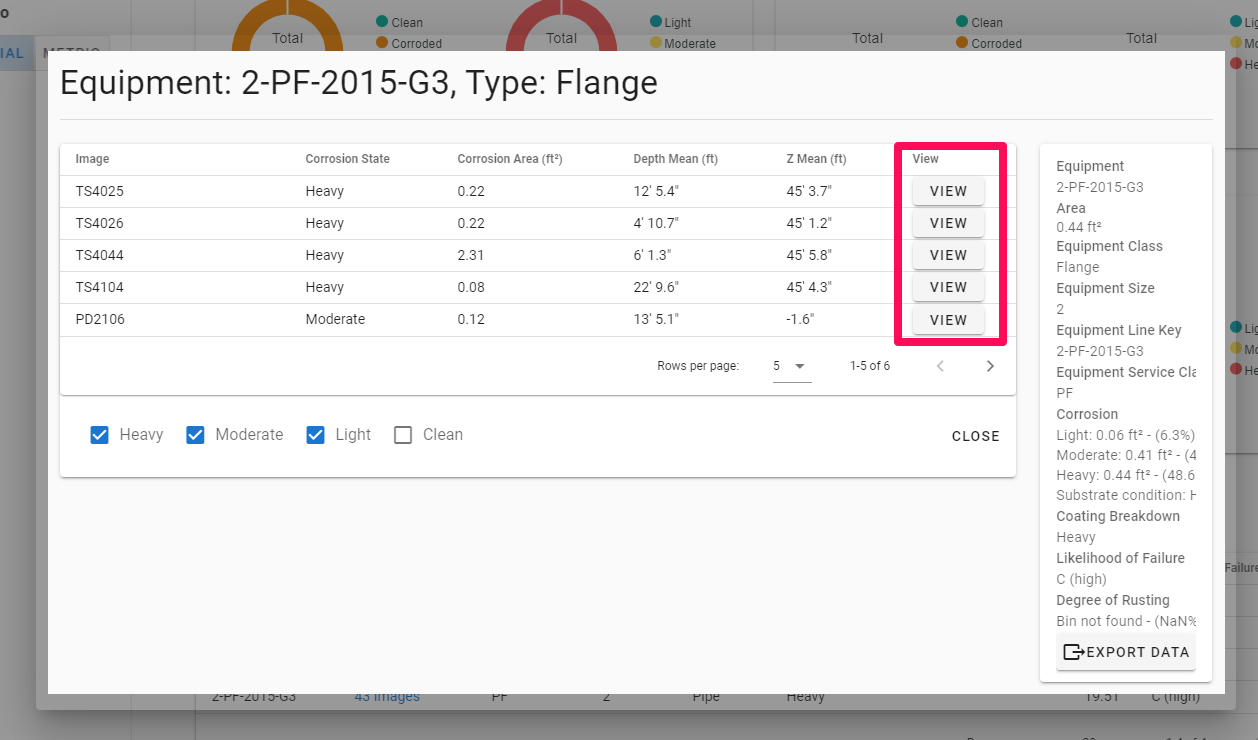Enable the Clean corrosion checkbox
The width and height of the screenshot is (1258, 740).
403,435
